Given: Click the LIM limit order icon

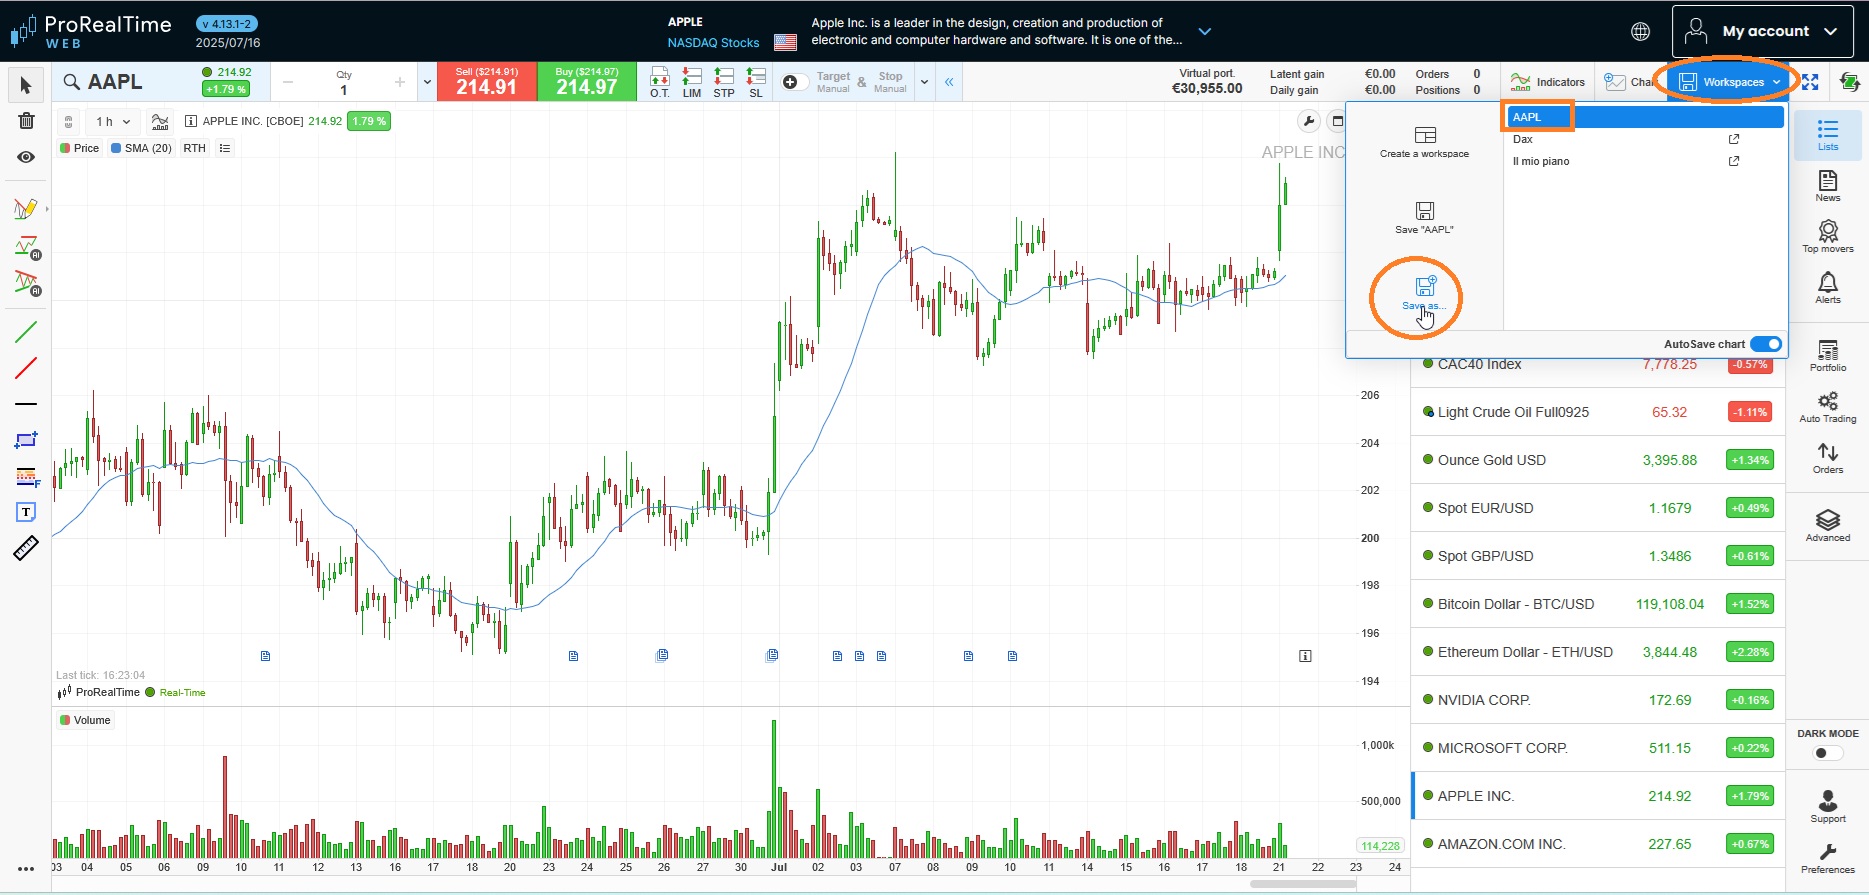Looking at the screenshot, I should (692, 82).
